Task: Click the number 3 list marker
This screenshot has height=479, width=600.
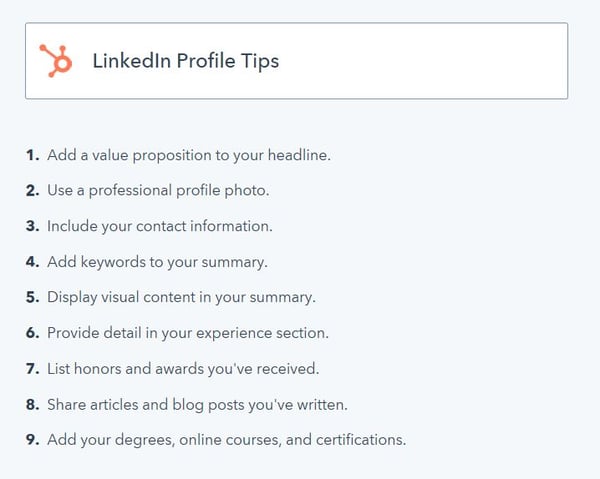Action: [x=33, y=226]
